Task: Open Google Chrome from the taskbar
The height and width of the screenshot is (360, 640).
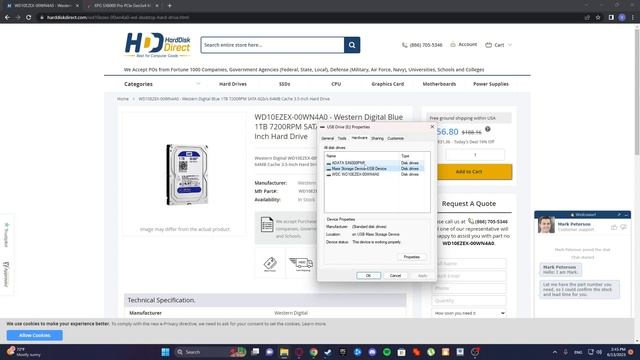Action: pyautogui.click(x=313, y=352)
